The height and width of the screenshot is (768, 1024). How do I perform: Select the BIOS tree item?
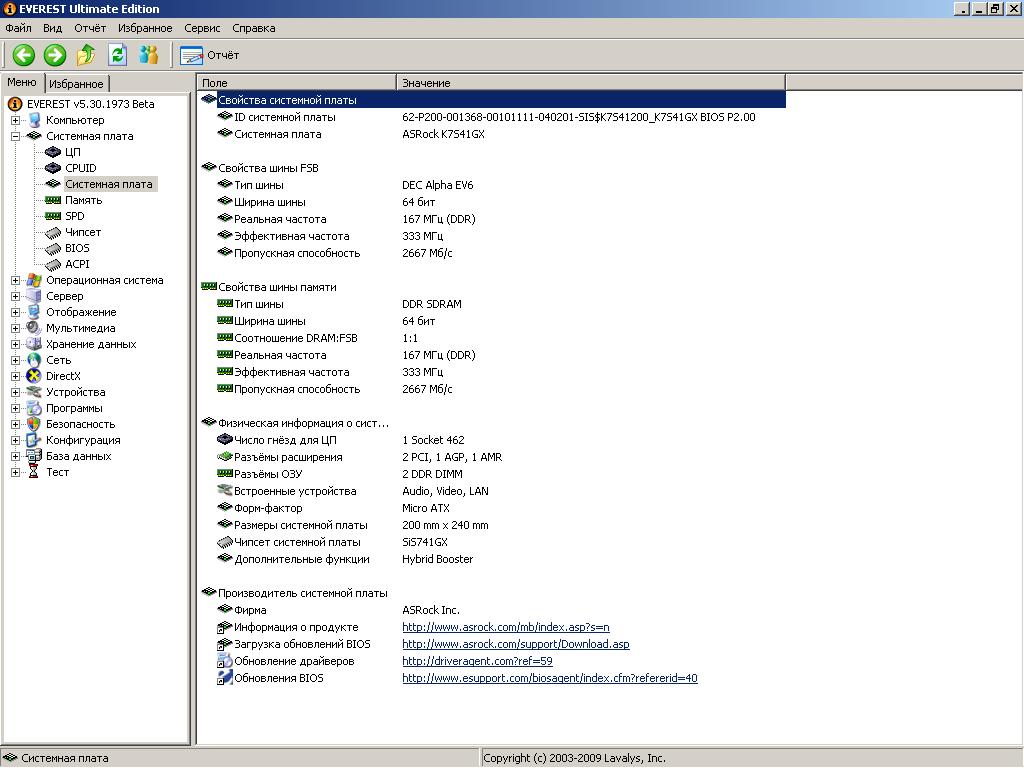pyautogui.click(x=77, y=248)
